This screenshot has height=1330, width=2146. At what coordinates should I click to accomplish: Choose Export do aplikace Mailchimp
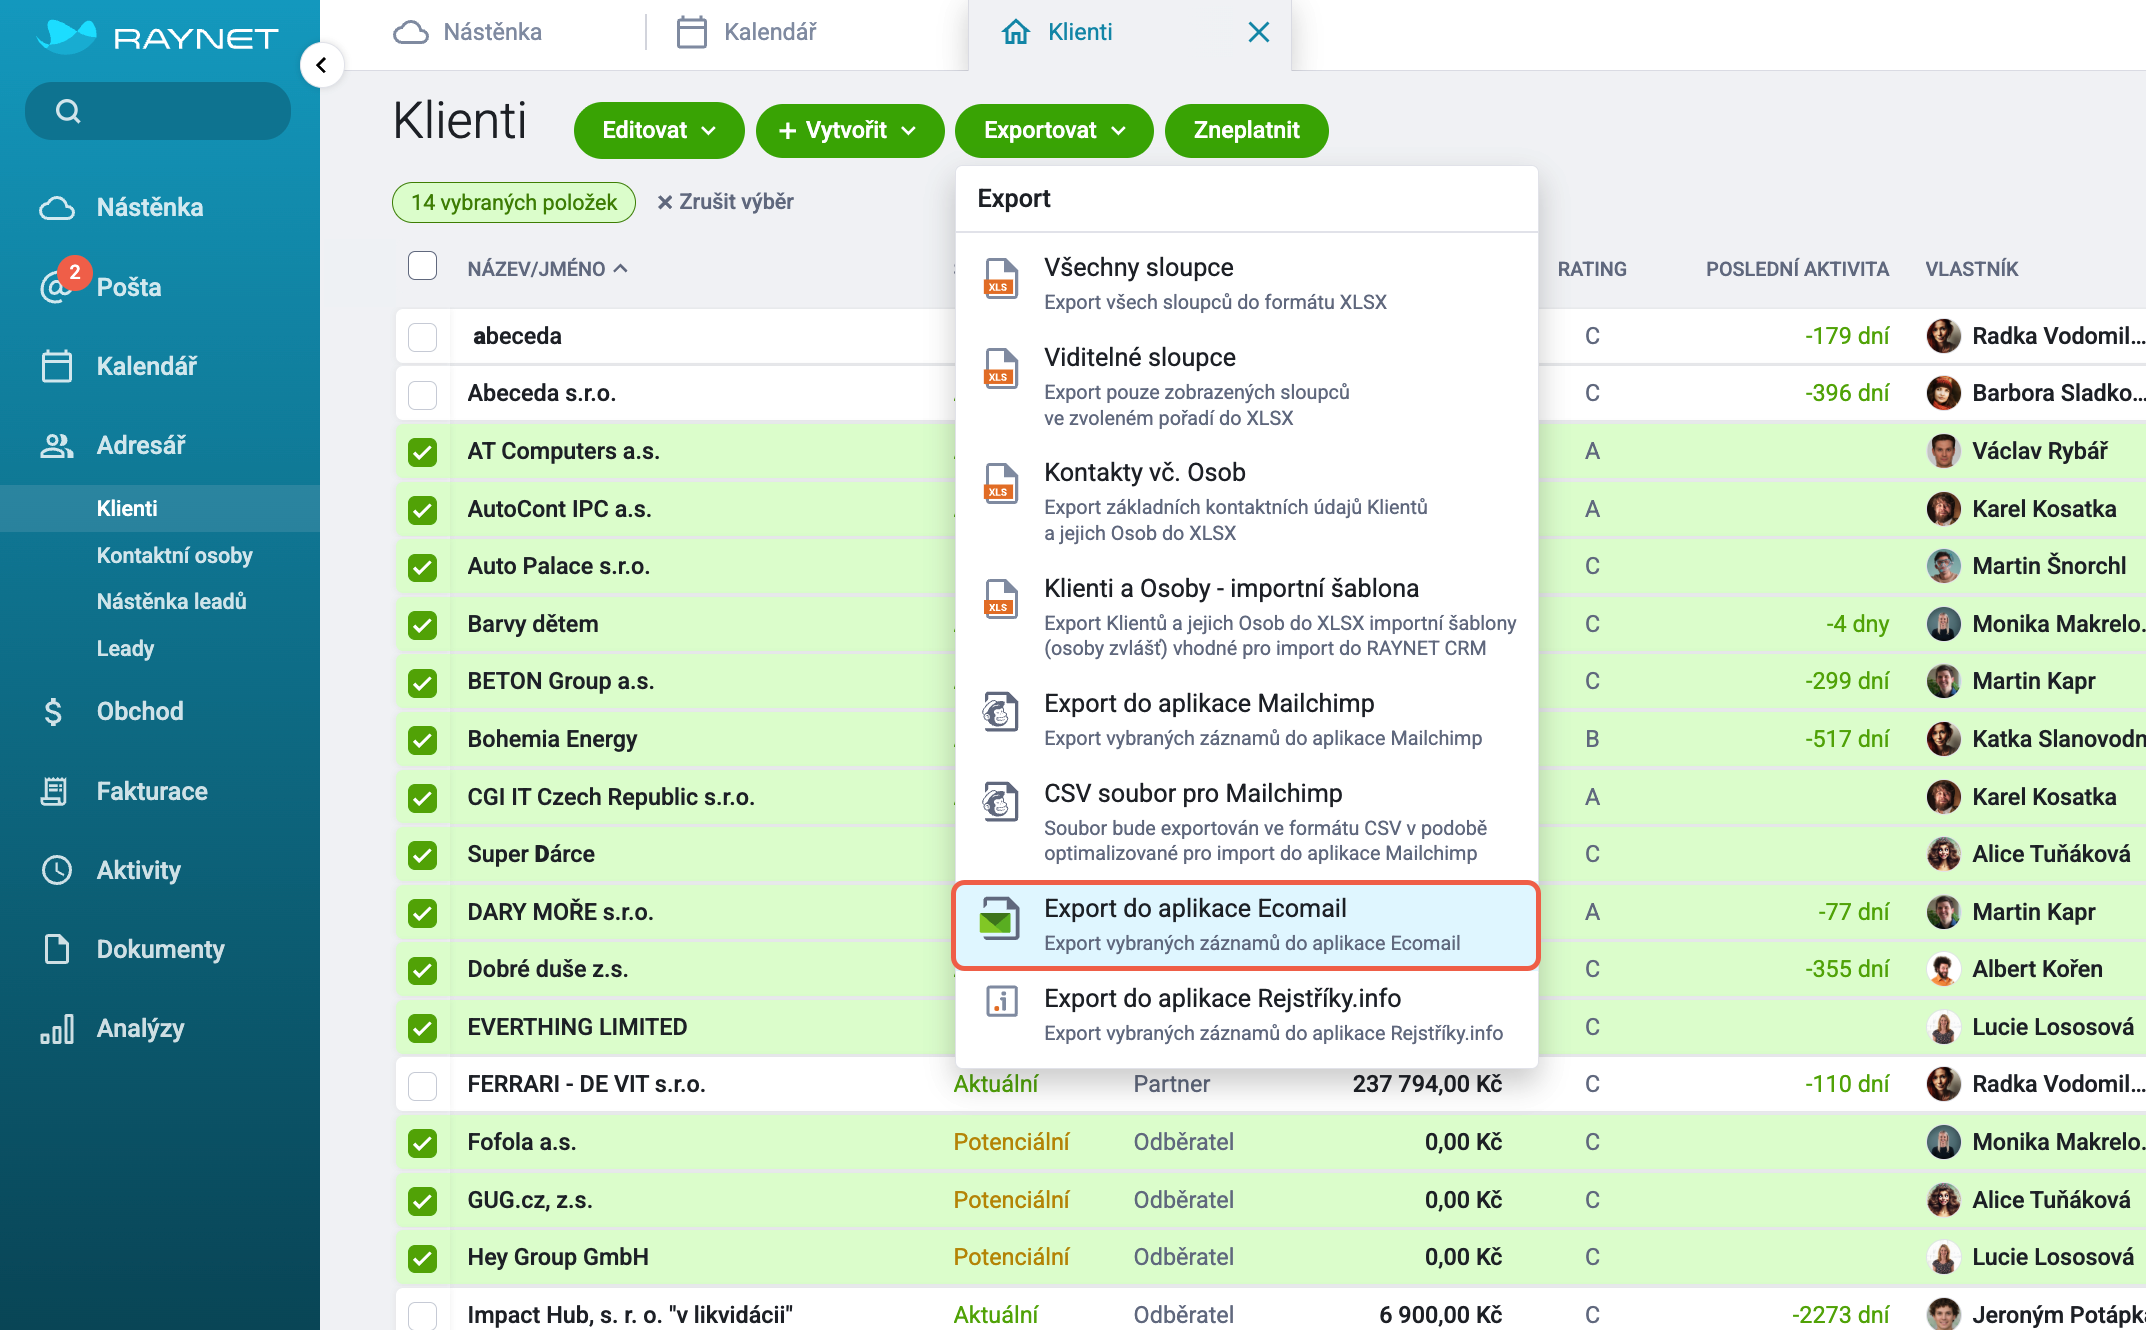[1246, 719]
